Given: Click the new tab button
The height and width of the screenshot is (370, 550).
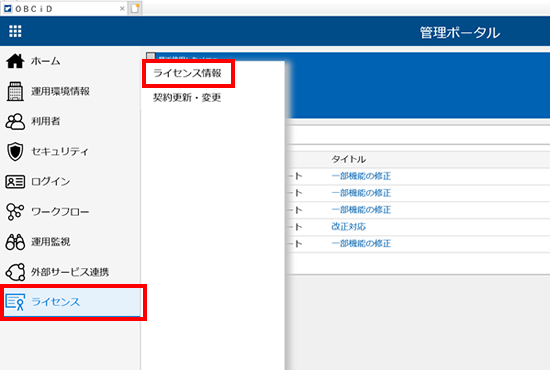Looking at the screenshot, I should pos(135,8).
